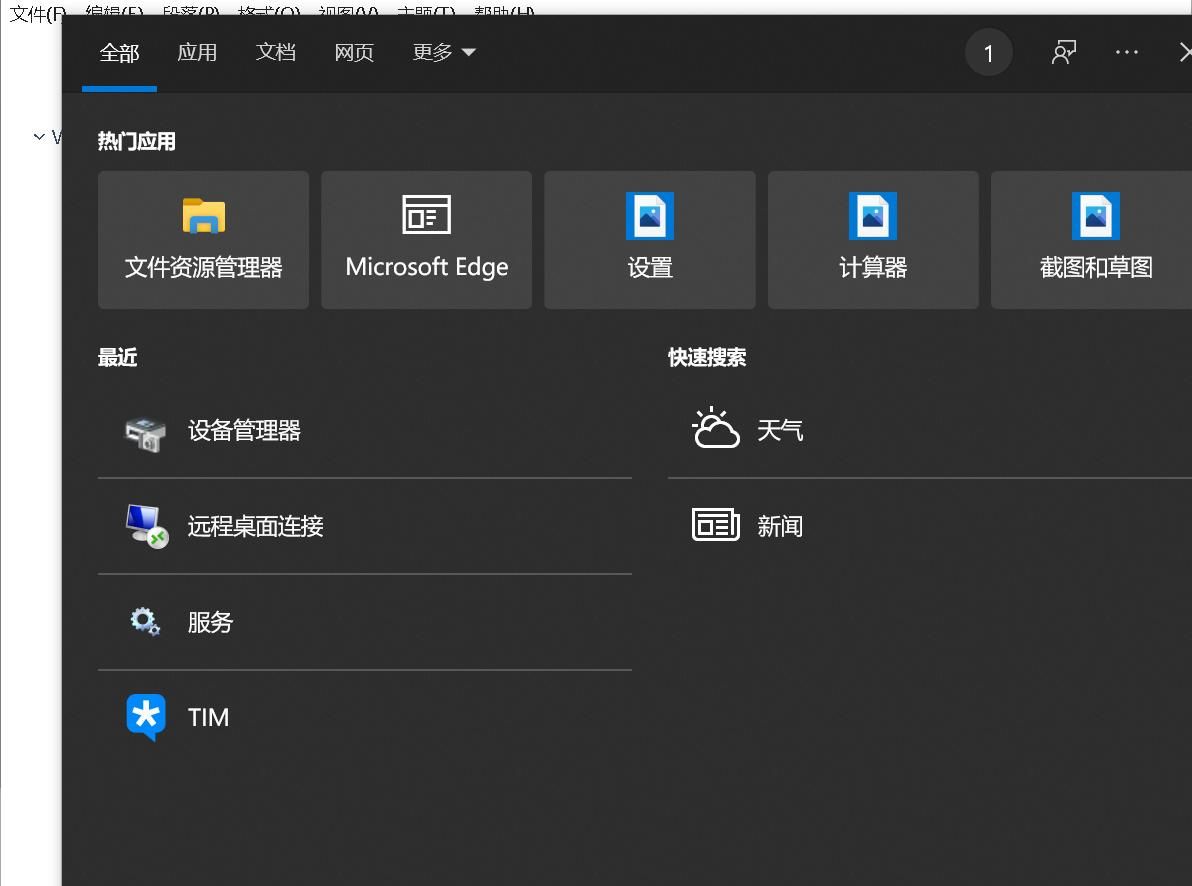Open 设备管理器 from recent items
The width and height of the screenshot is (1192, 886).
point(244,431)
